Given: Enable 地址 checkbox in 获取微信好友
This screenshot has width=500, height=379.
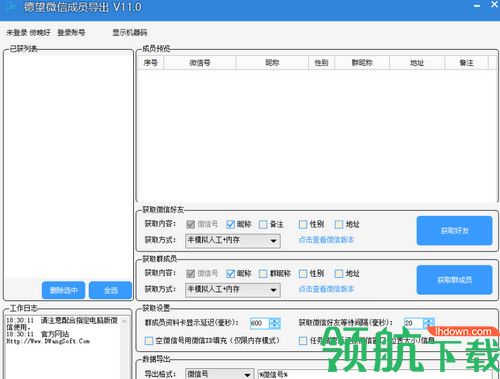Looking at the screenshot, I should 339,224.
